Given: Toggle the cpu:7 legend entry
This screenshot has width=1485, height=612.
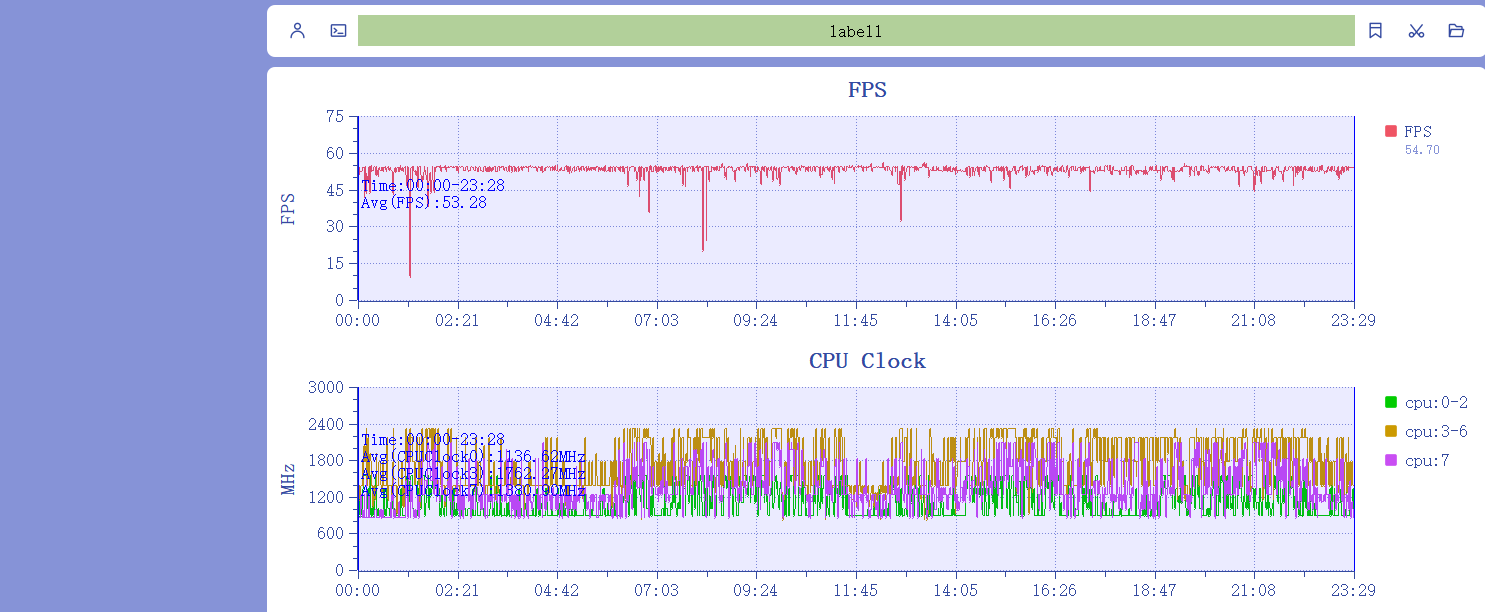Looking at the screenshot, I should pyautogui.click(x=1426, y=461).
